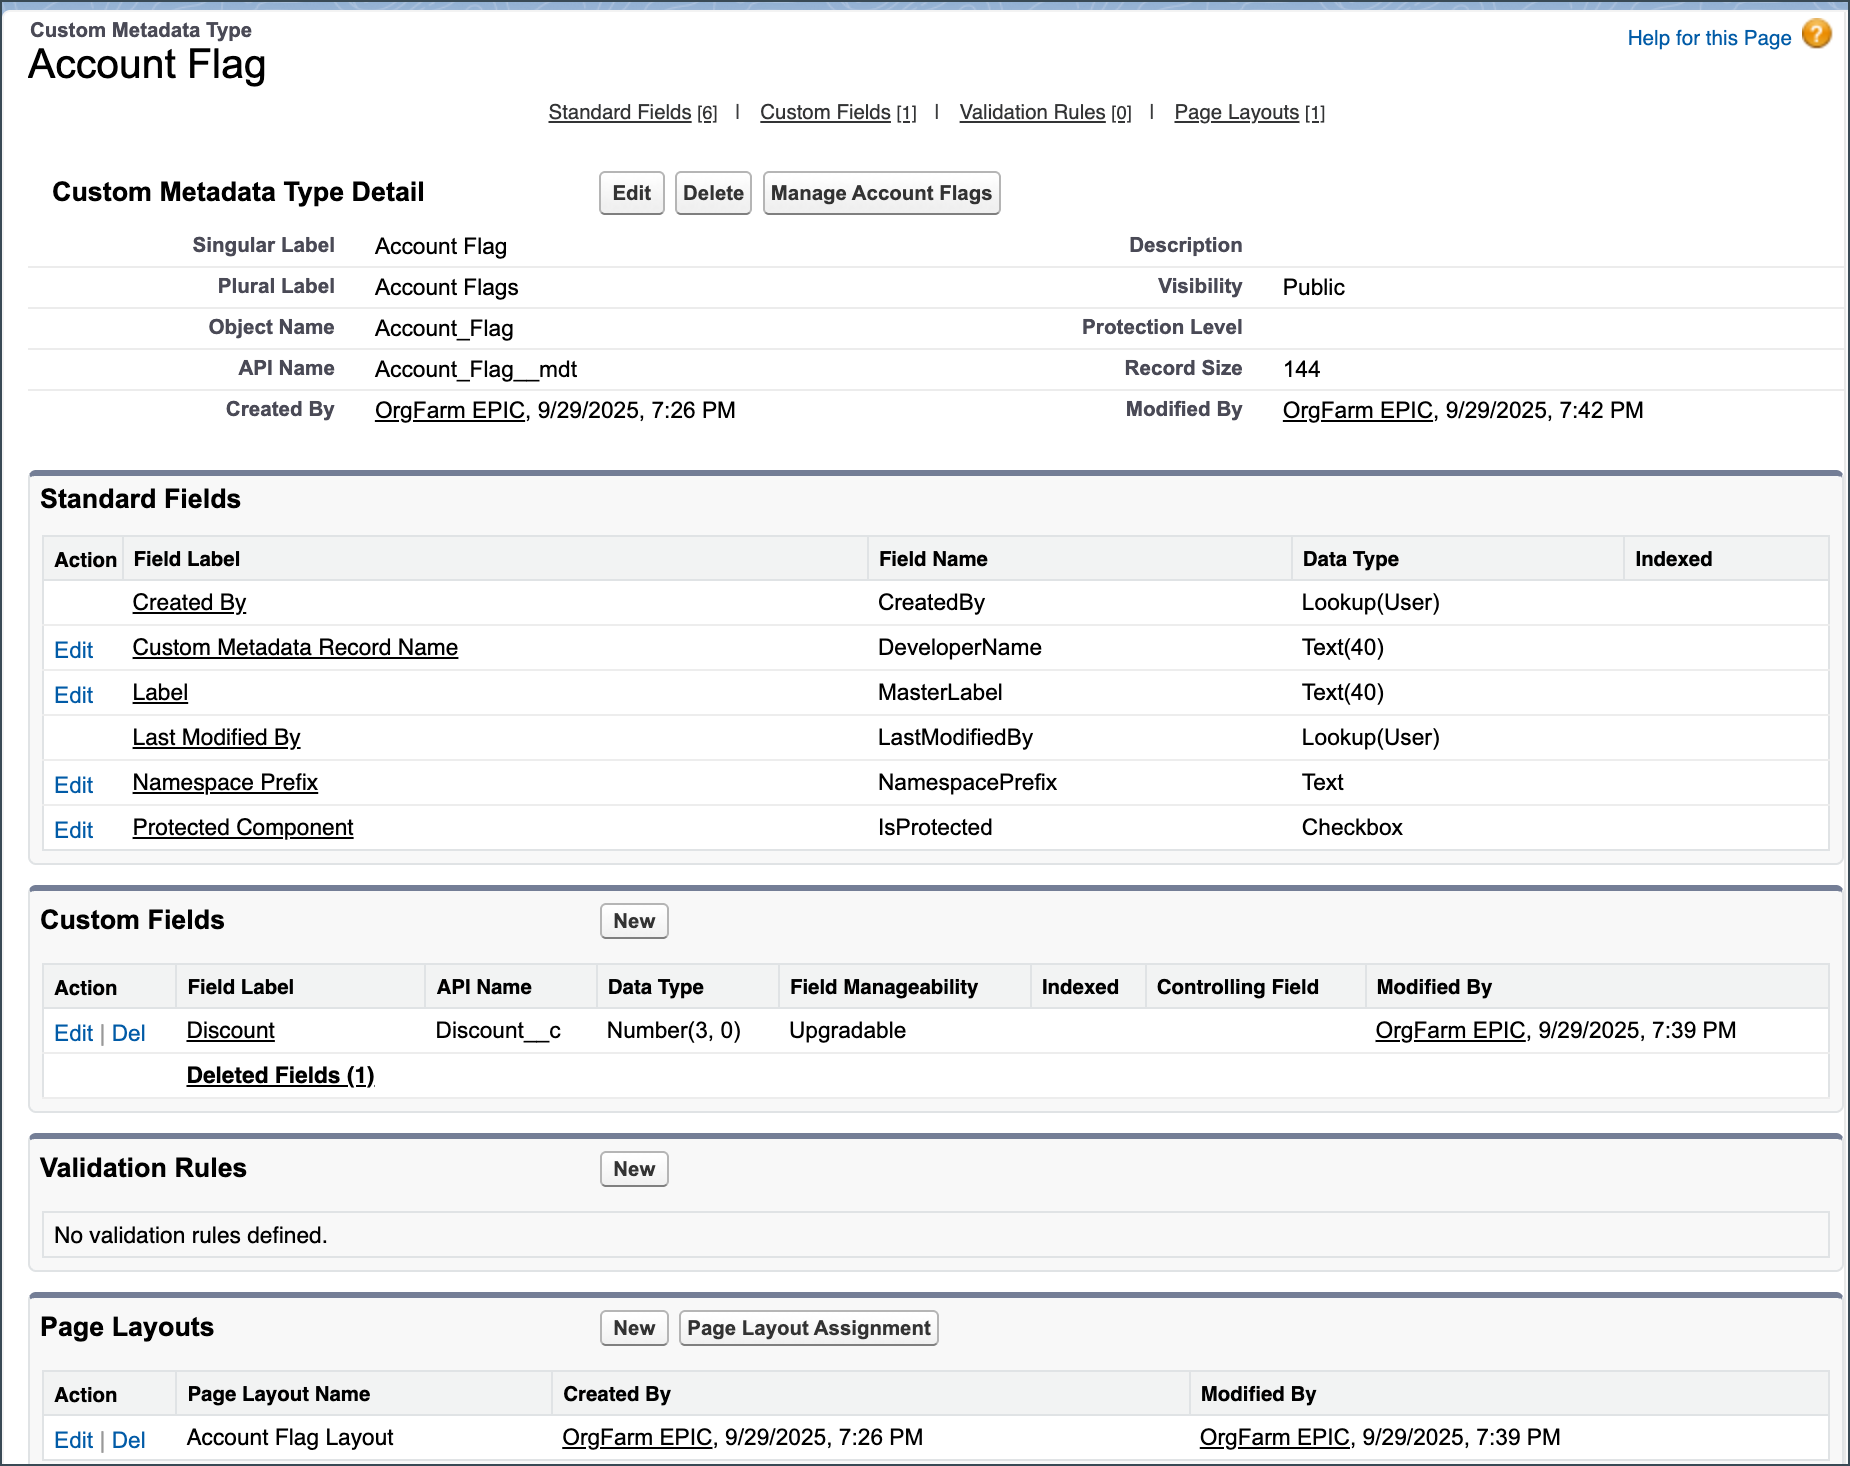Go to Validation Rules anchor link
Screen dimensions: 1850x1466
pos(1031,112)
